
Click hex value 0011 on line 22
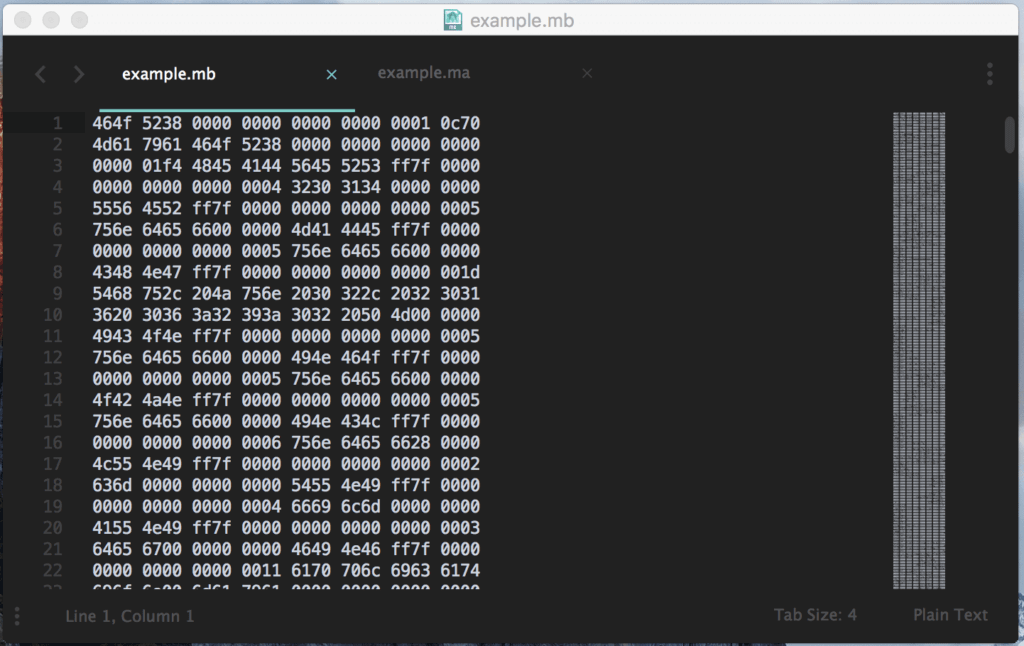point(261,570)
